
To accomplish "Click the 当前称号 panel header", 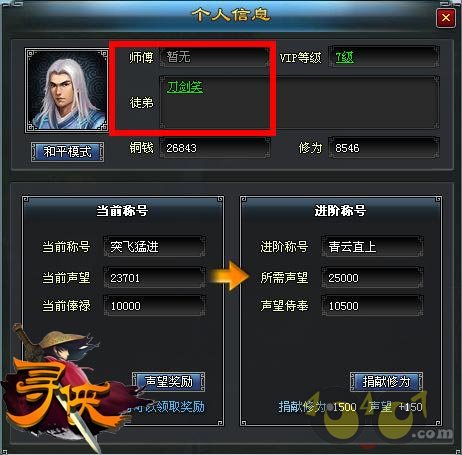I will (122, 211).
